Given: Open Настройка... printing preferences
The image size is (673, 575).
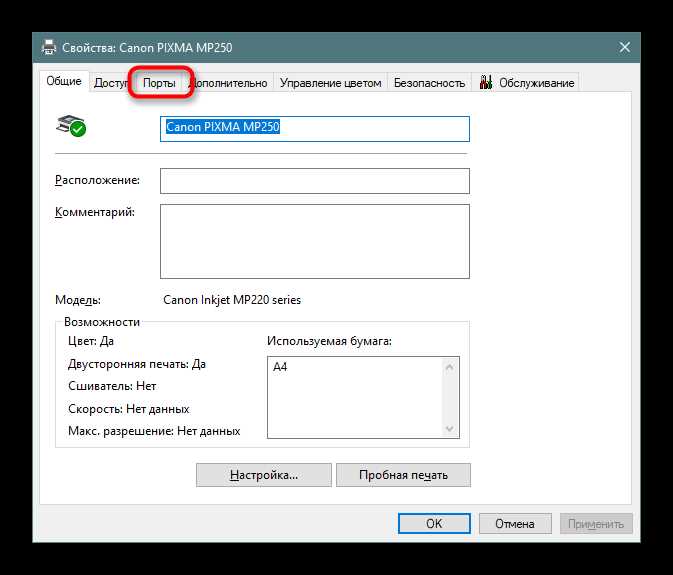Looking at the screenshot, I should [264, 475].
